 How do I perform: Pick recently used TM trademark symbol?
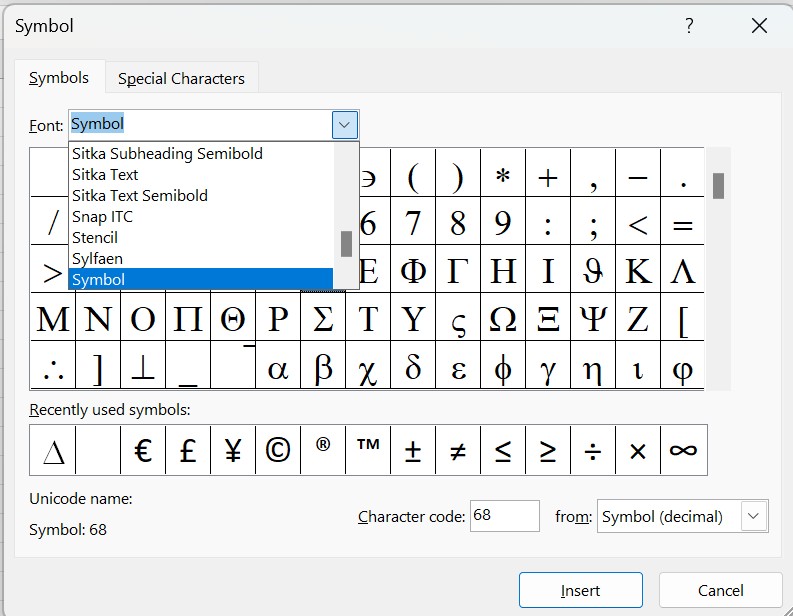[x=368, y=450]
